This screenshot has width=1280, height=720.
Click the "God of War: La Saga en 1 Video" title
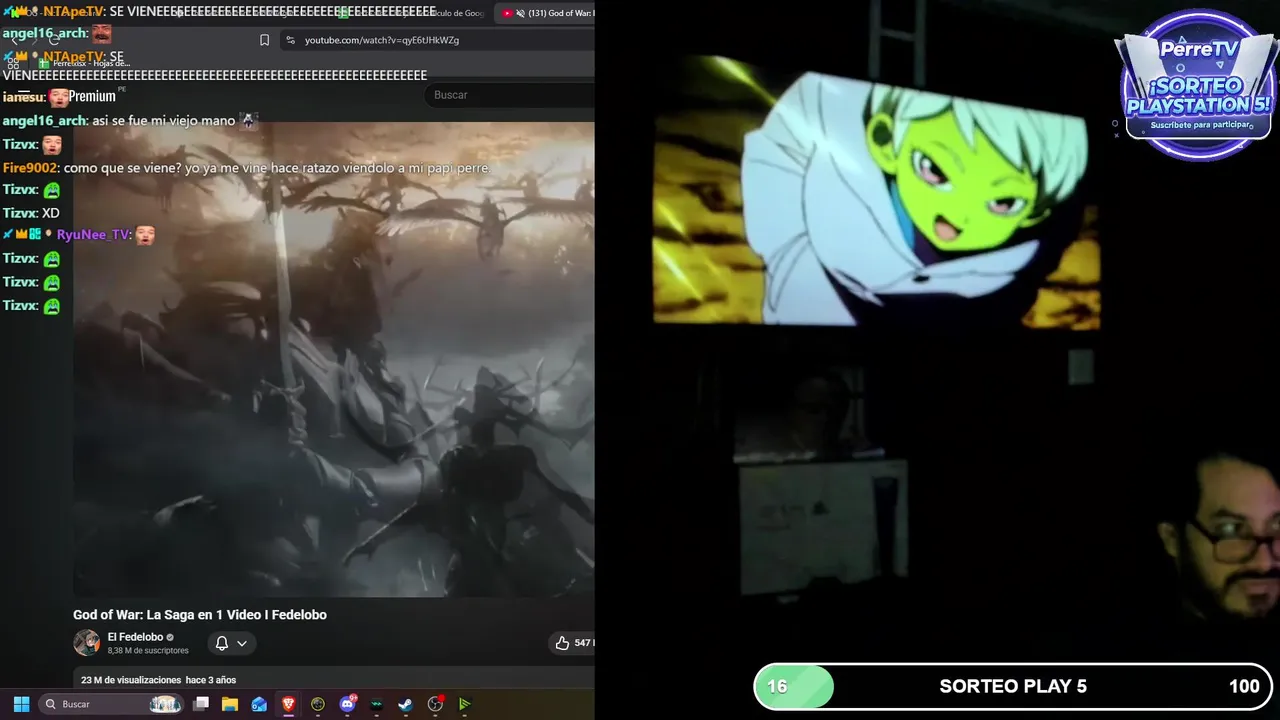tap(200, 615)
